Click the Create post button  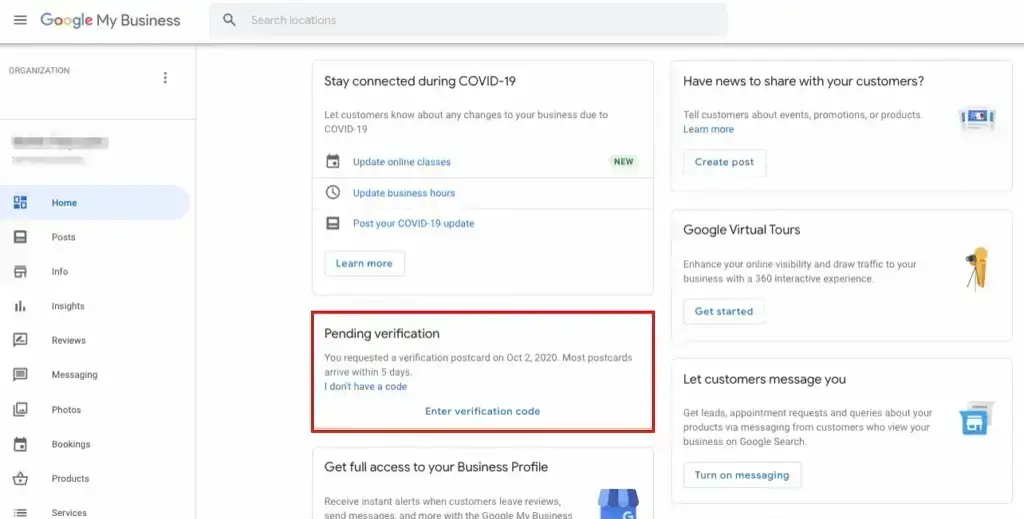click(724, 162)
